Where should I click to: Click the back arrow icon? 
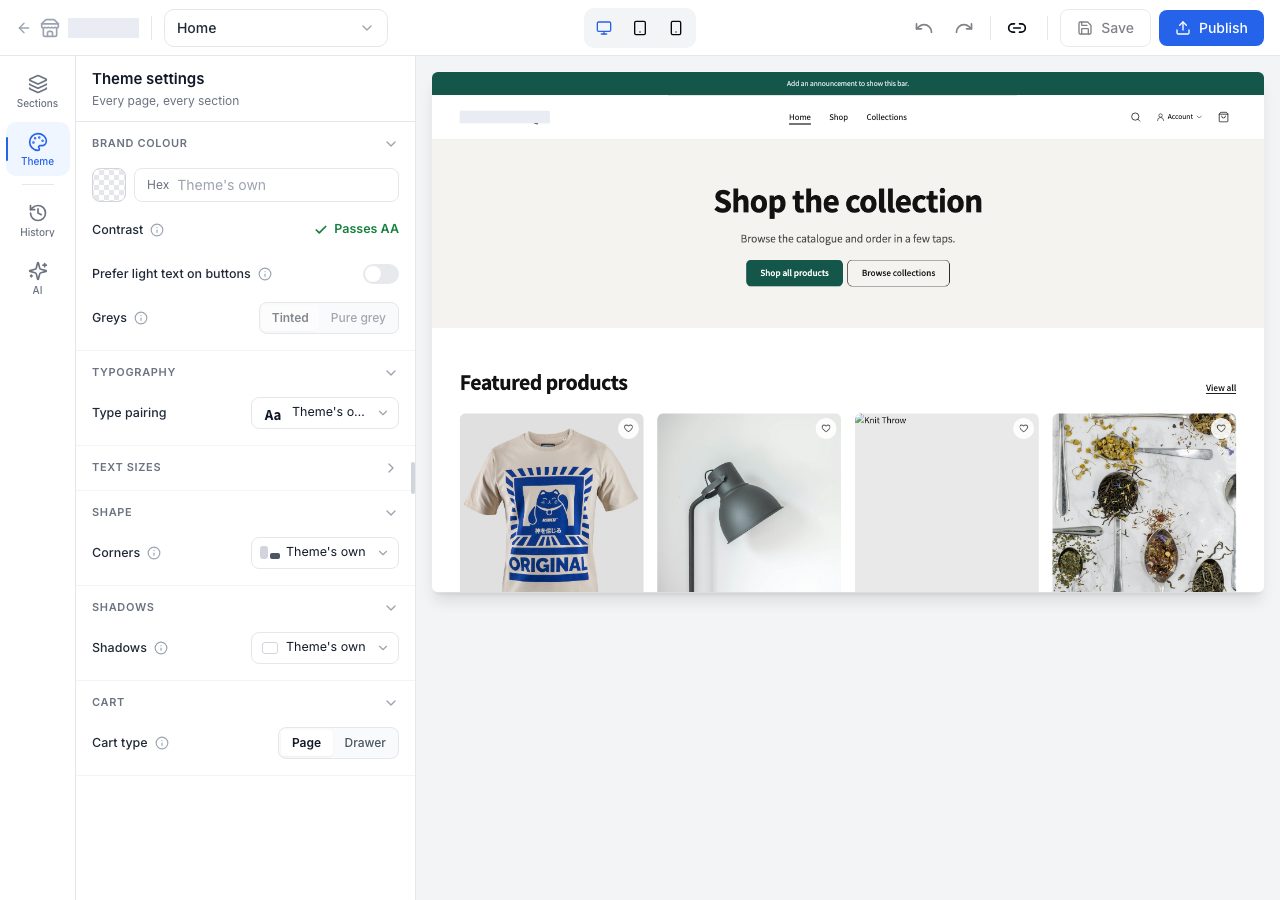(24, 28)
